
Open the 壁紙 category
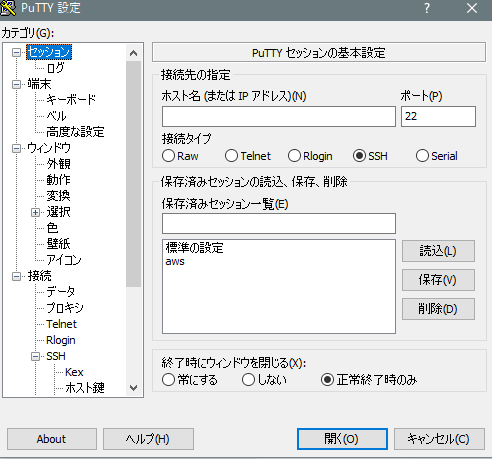tap(58, 244)
